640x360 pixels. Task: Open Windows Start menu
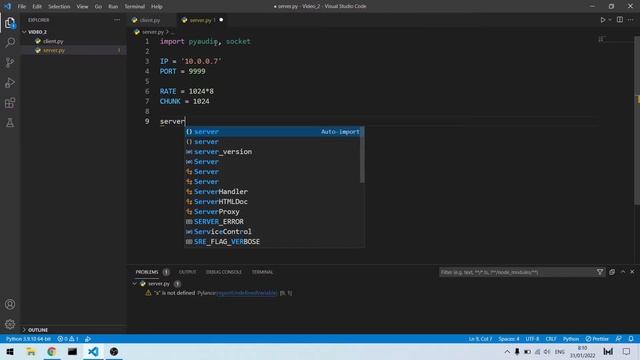tap(10, 351)
